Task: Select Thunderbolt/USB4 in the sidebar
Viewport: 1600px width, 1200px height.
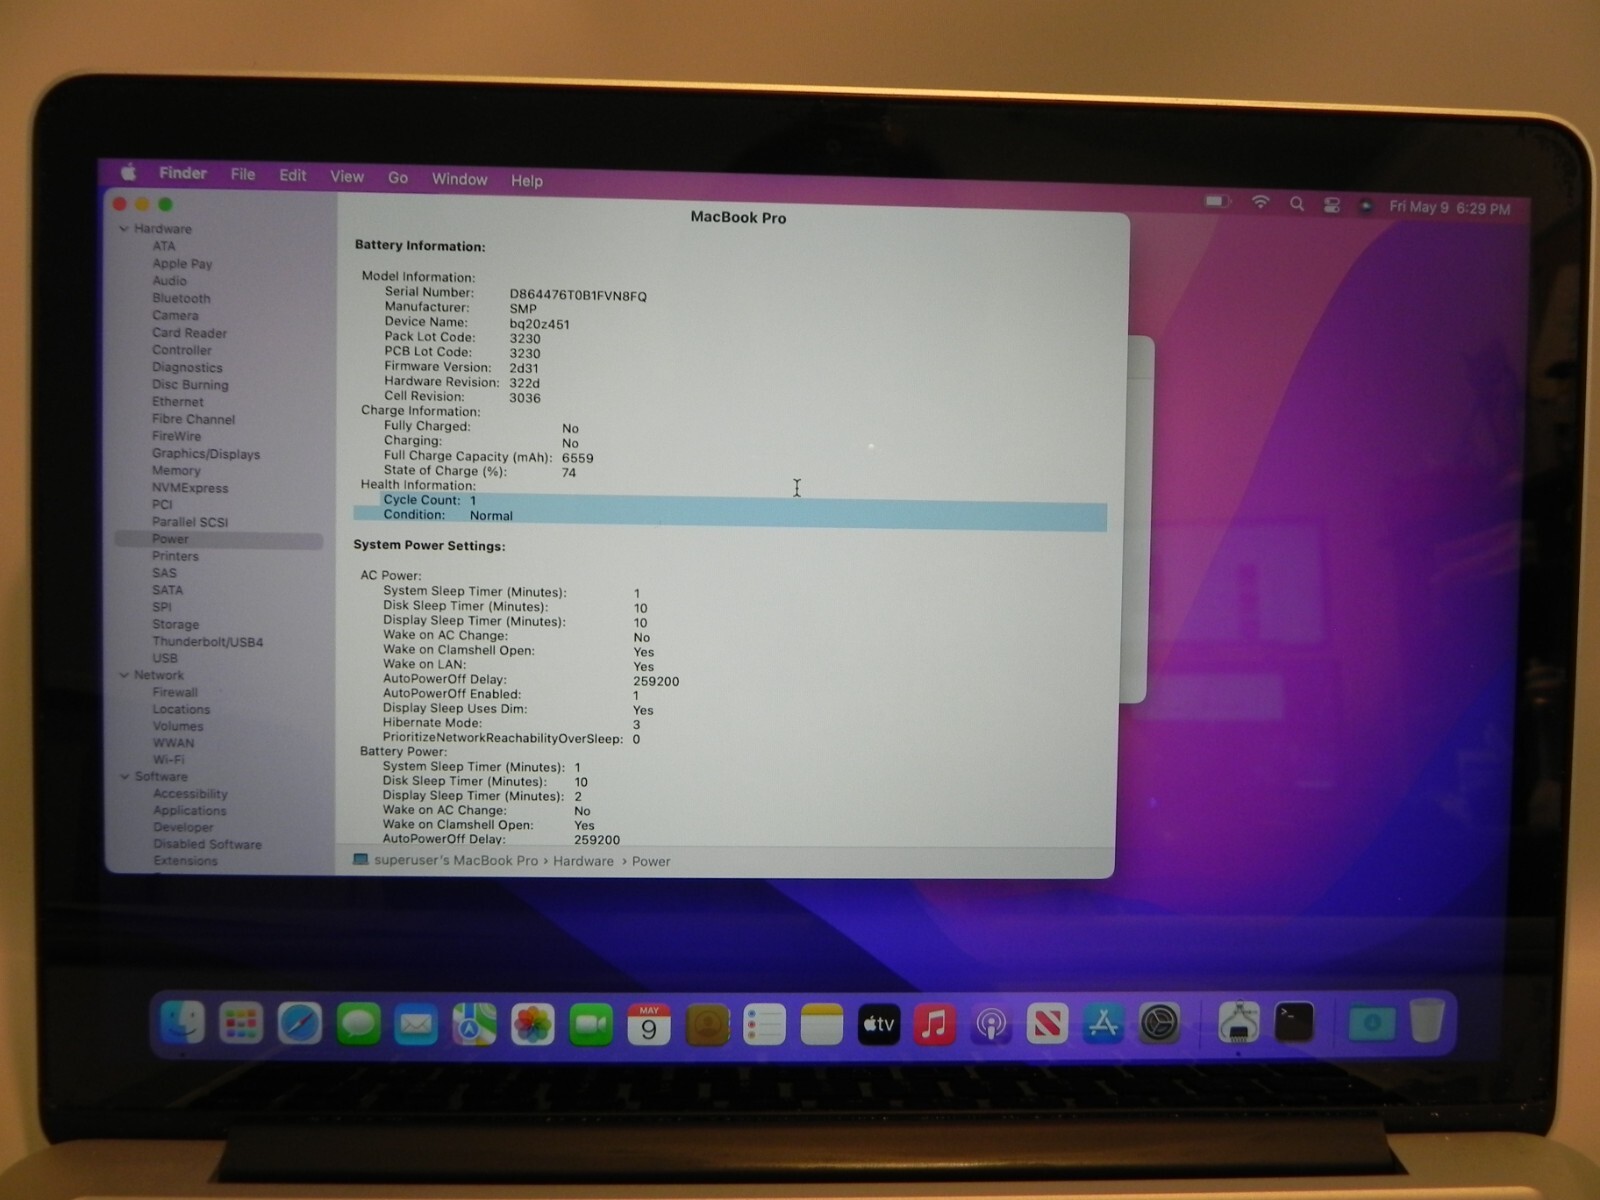Action: click(207, 642)
